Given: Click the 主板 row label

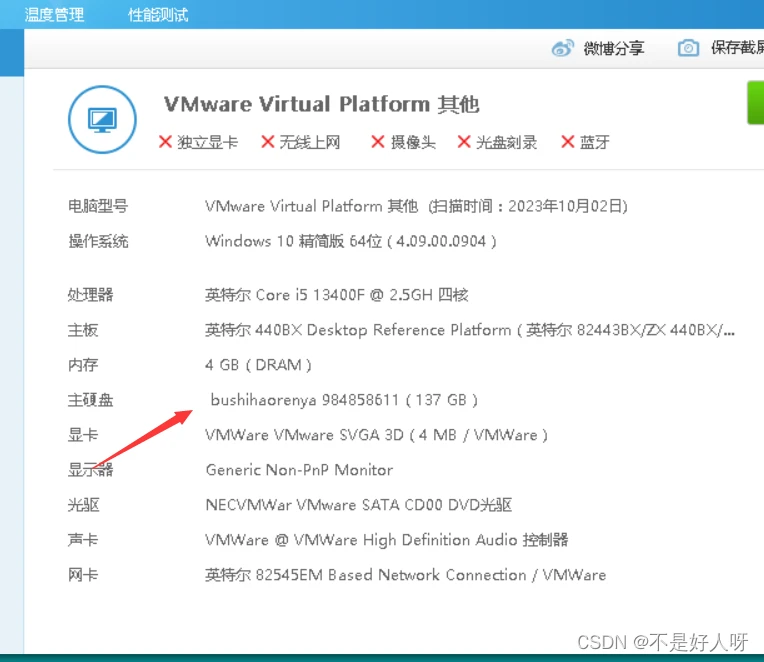Looking at the screenshot, I should point(83,330).
